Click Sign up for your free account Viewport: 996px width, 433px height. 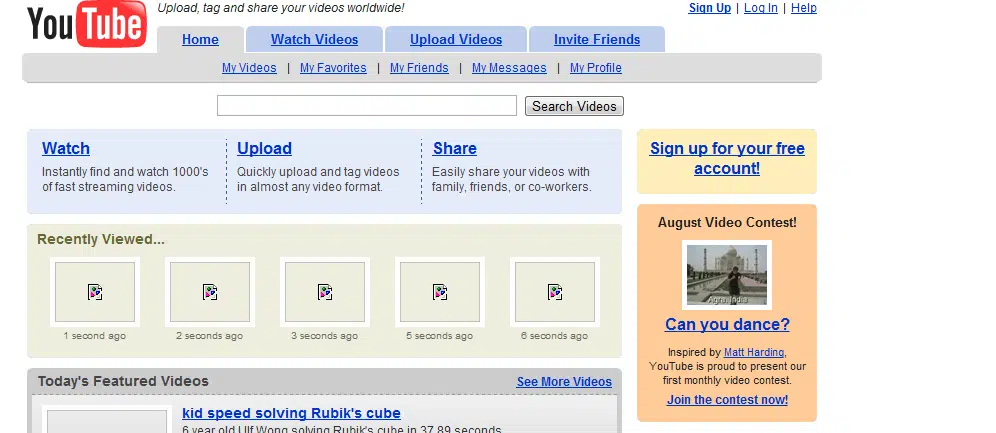727,158
